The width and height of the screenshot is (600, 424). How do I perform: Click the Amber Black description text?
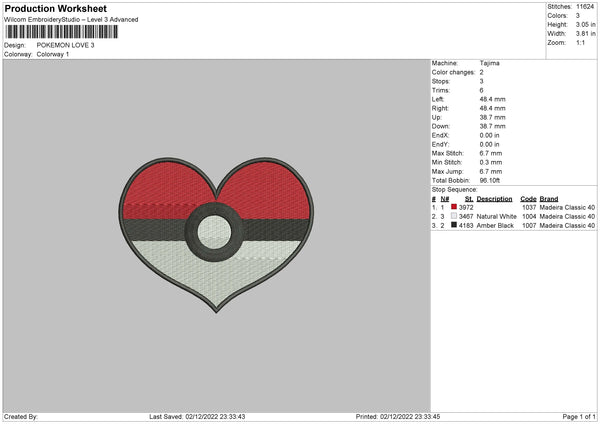pyautogui.click(x=495, y=226)
